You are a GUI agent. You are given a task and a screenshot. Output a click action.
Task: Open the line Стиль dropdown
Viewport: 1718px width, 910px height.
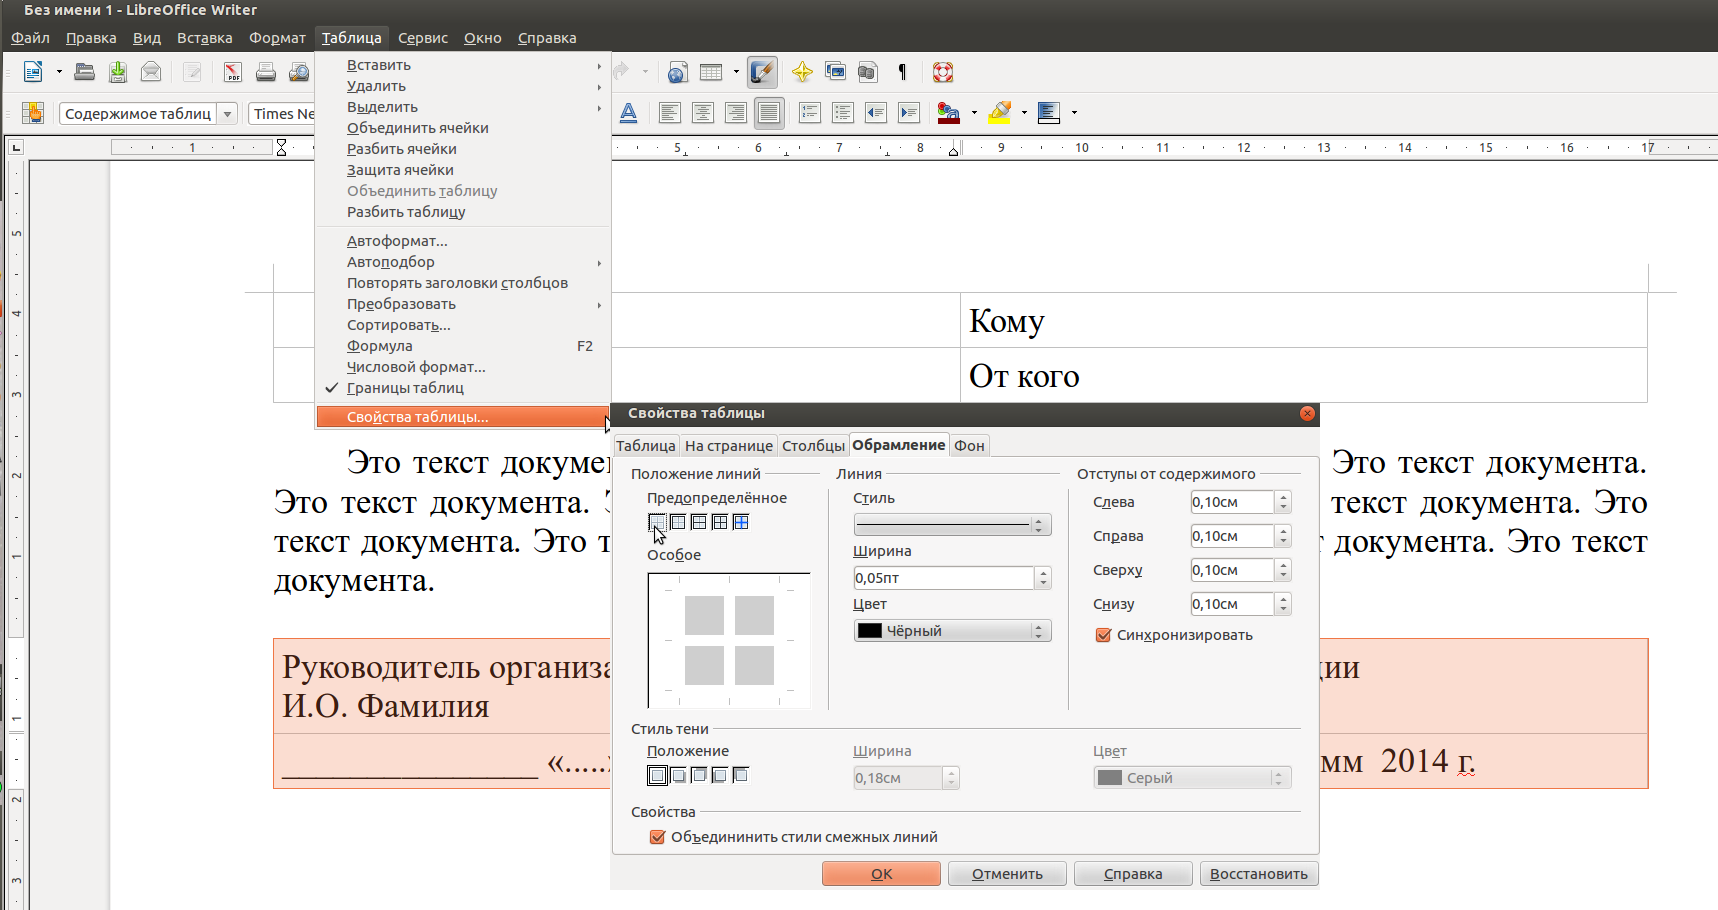(x=952, y=525)
